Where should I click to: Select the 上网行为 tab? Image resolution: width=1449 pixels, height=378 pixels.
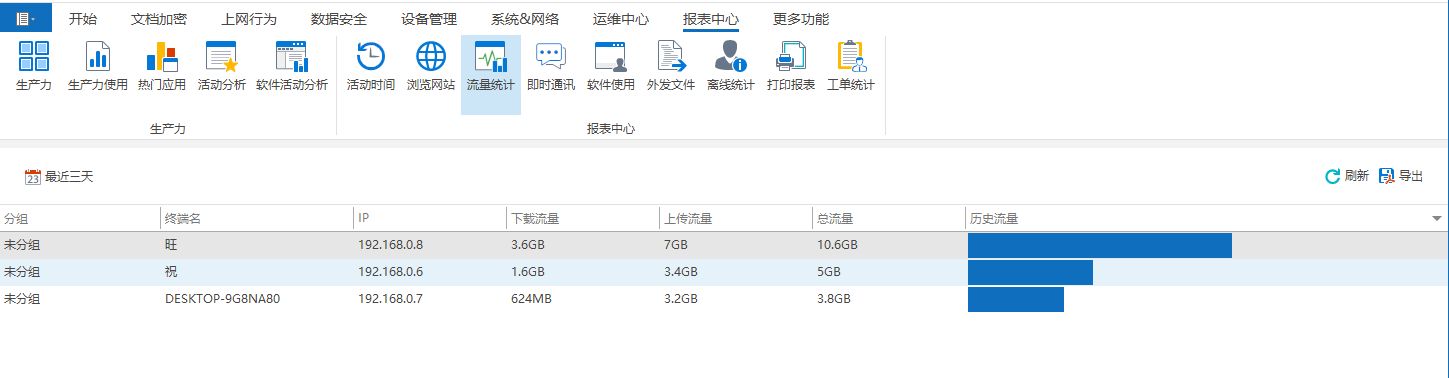click(x=249, y=19)
